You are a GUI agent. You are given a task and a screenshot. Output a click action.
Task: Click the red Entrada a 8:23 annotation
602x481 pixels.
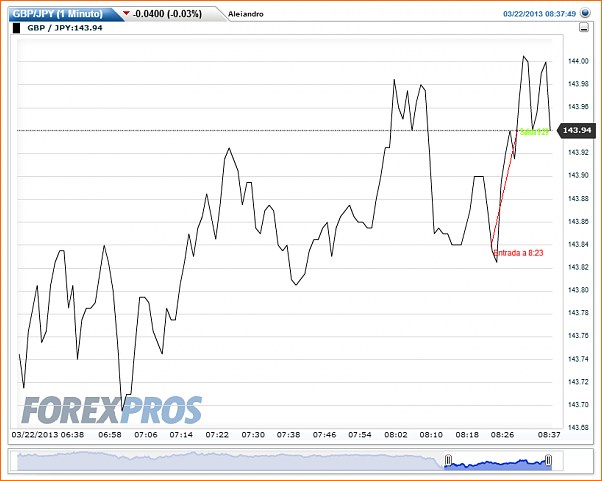(518, 253)
